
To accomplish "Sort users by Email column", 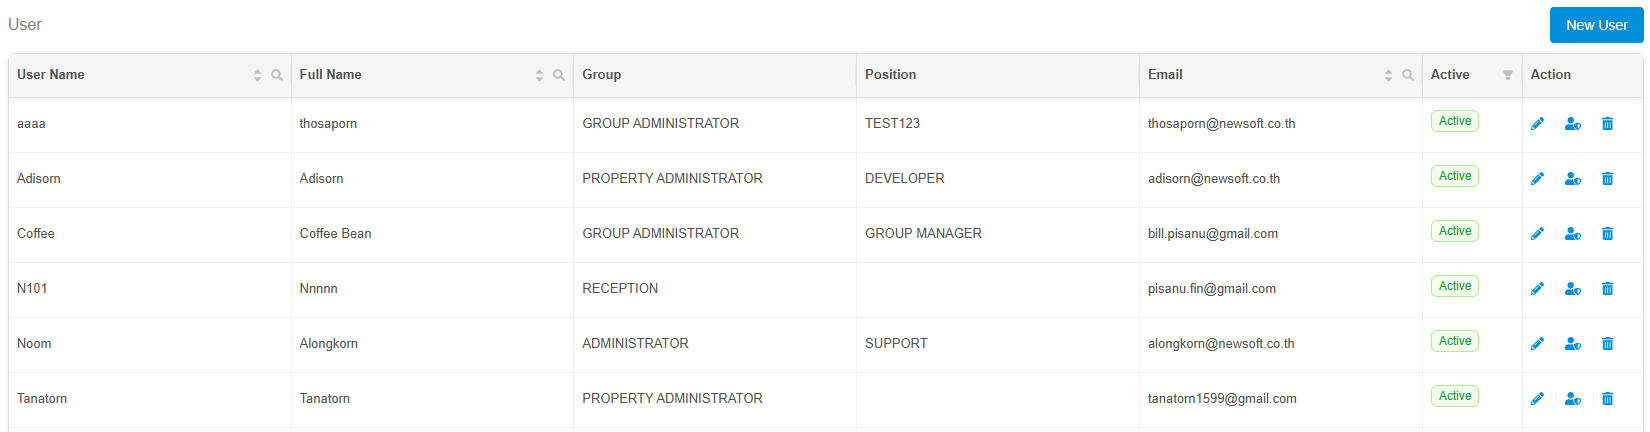I will click(1388, 75).
